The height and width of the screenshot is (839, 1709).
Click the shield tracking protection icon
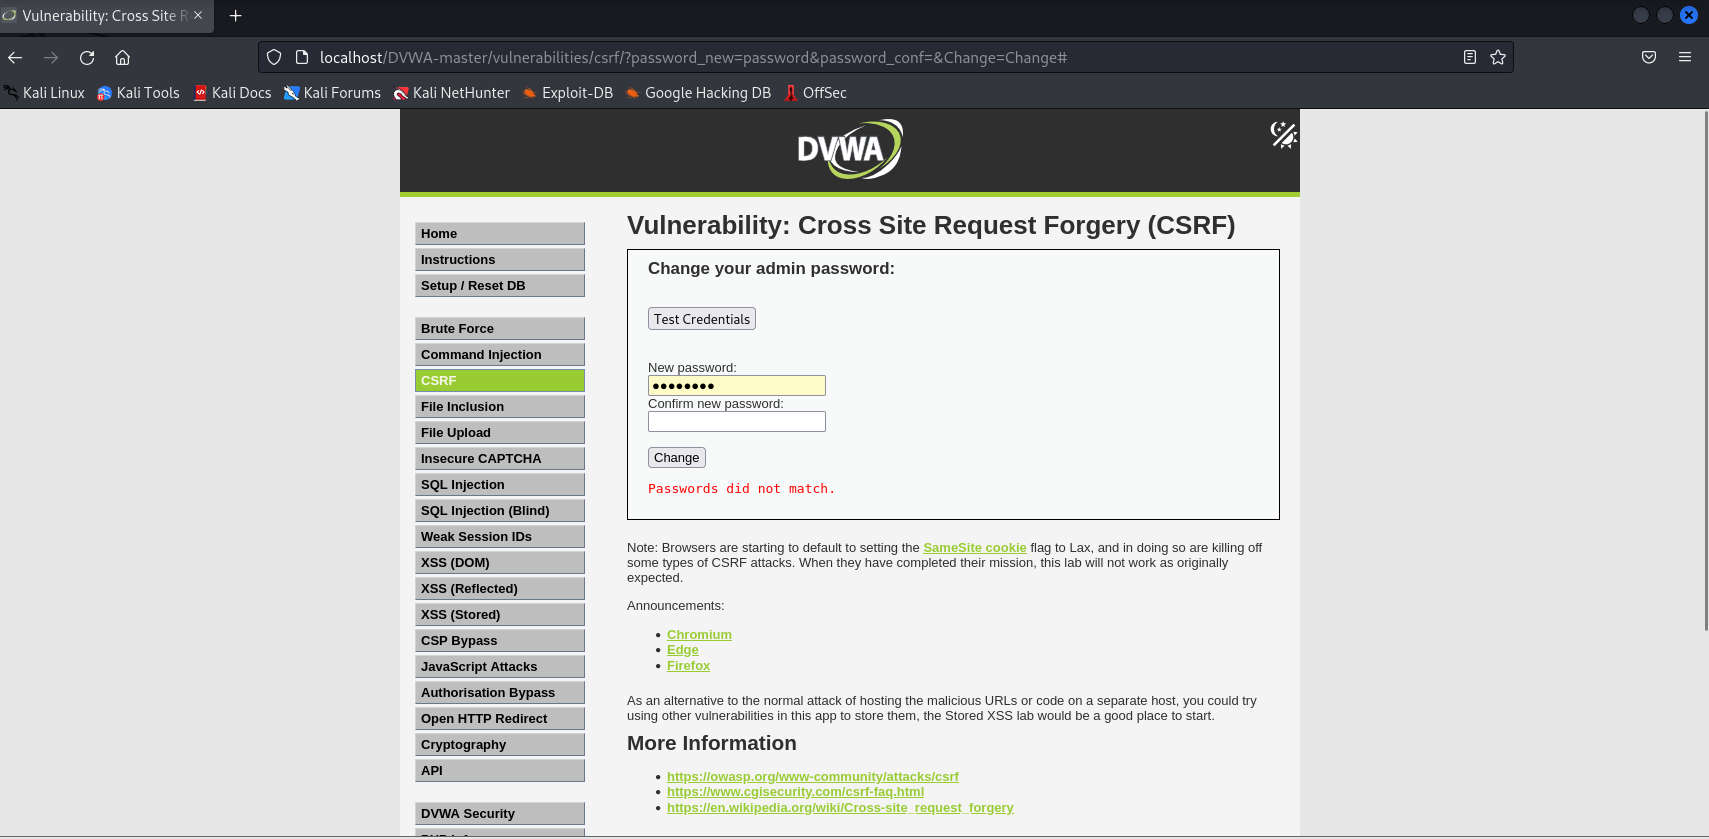coord(274,57)
